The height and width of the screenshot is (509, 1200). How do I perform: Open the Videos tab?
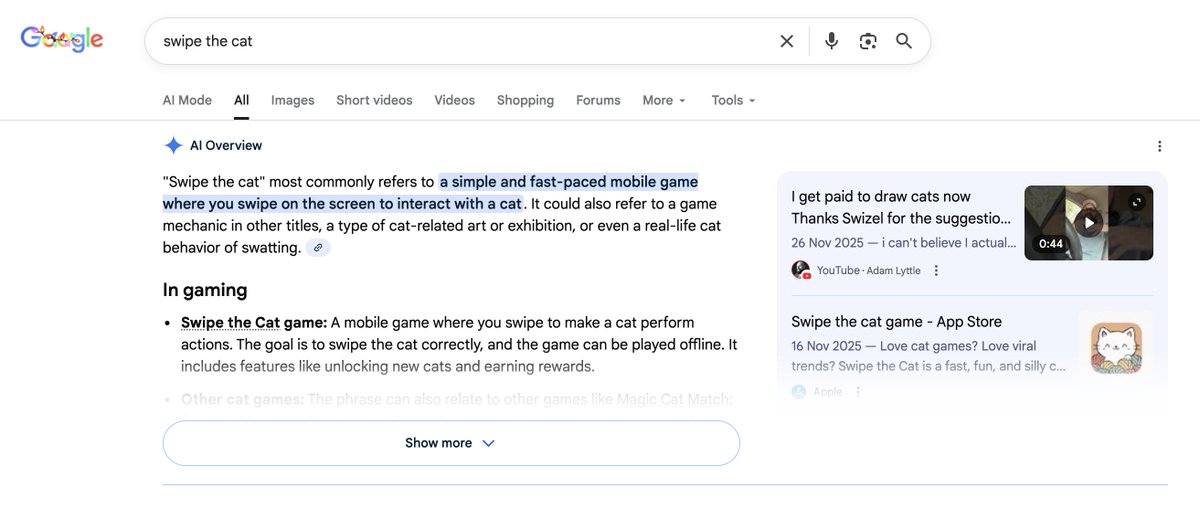(x=455, y=100)
